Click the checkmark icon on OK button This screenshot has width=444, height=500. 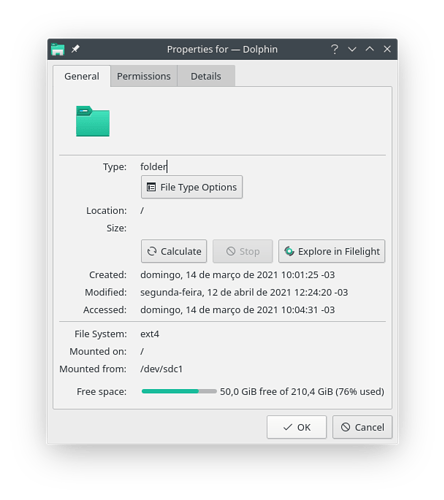[x=287, y=427]
